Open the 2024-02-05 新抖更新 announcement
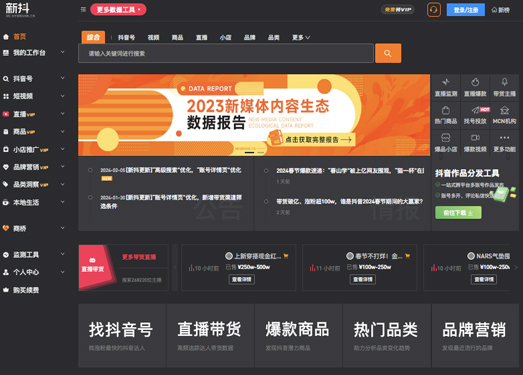The image size is (523, 375). point(171,170)
